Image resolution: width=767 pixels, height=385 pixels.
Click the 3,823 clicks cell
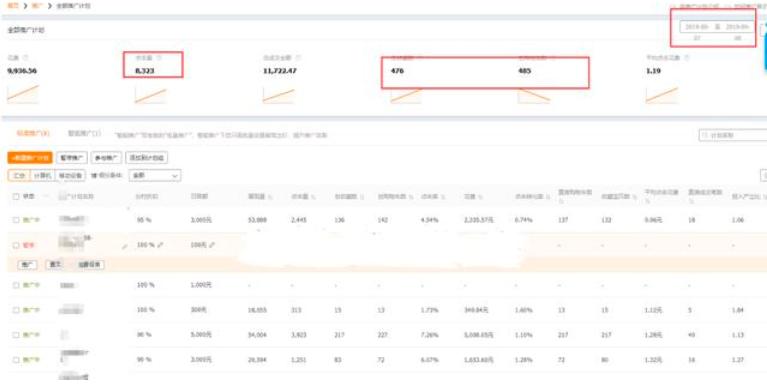299,335
